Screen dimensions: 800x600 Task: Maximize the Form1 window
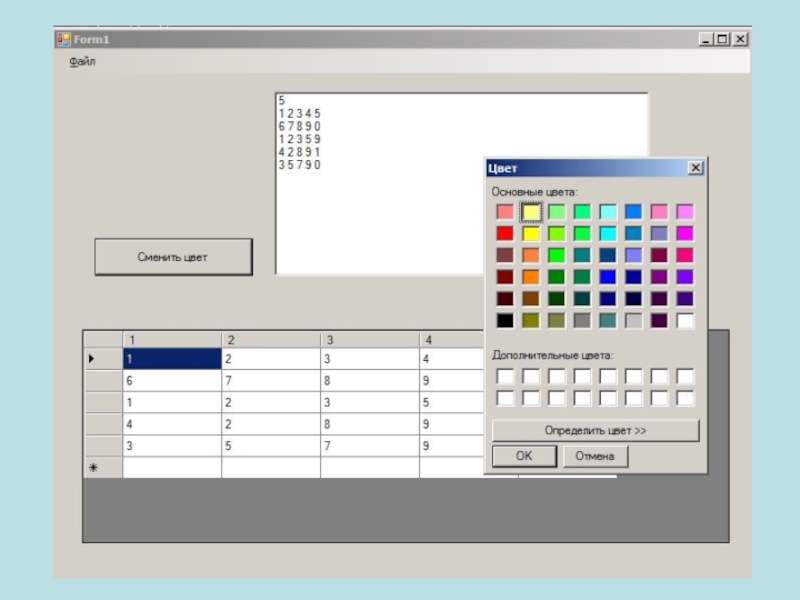coord(722,39)
